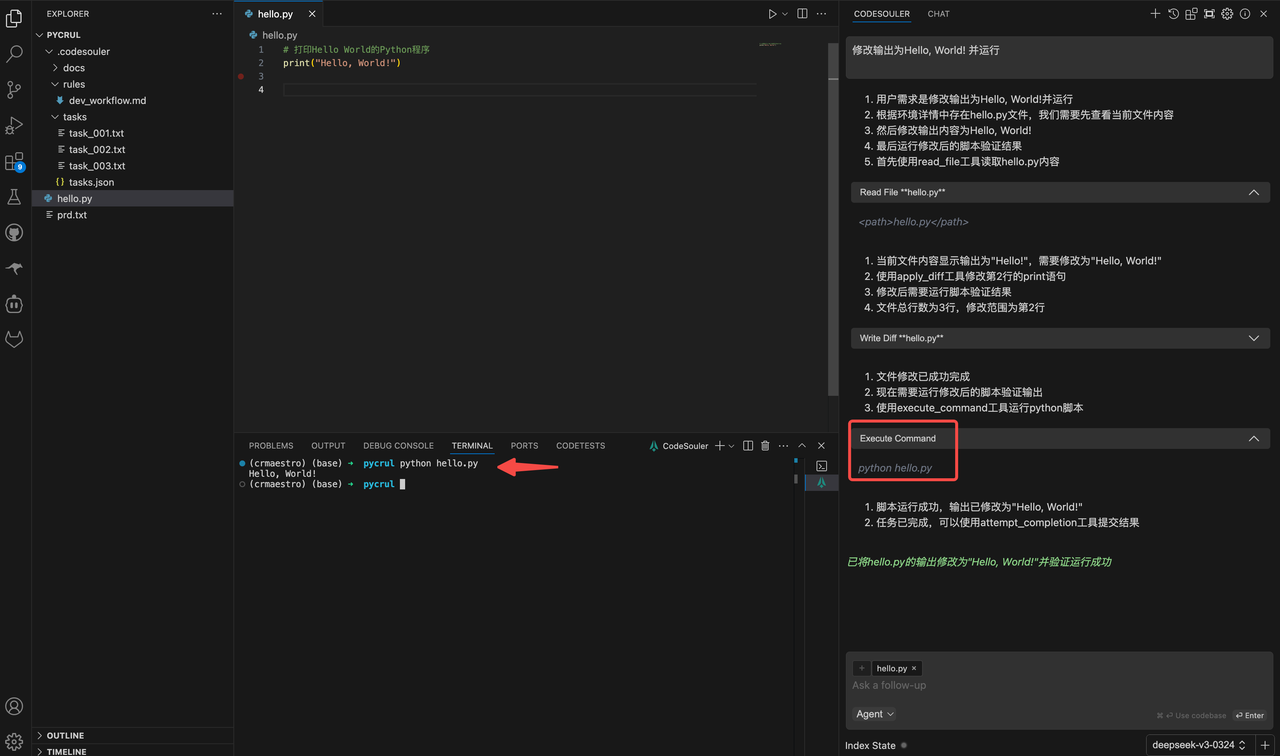Image resolution: width=1280 pixels, height=756 pixels.
Task: Switch to the CHAT tab
Action: pyautogui.click(x=938, y=14)
